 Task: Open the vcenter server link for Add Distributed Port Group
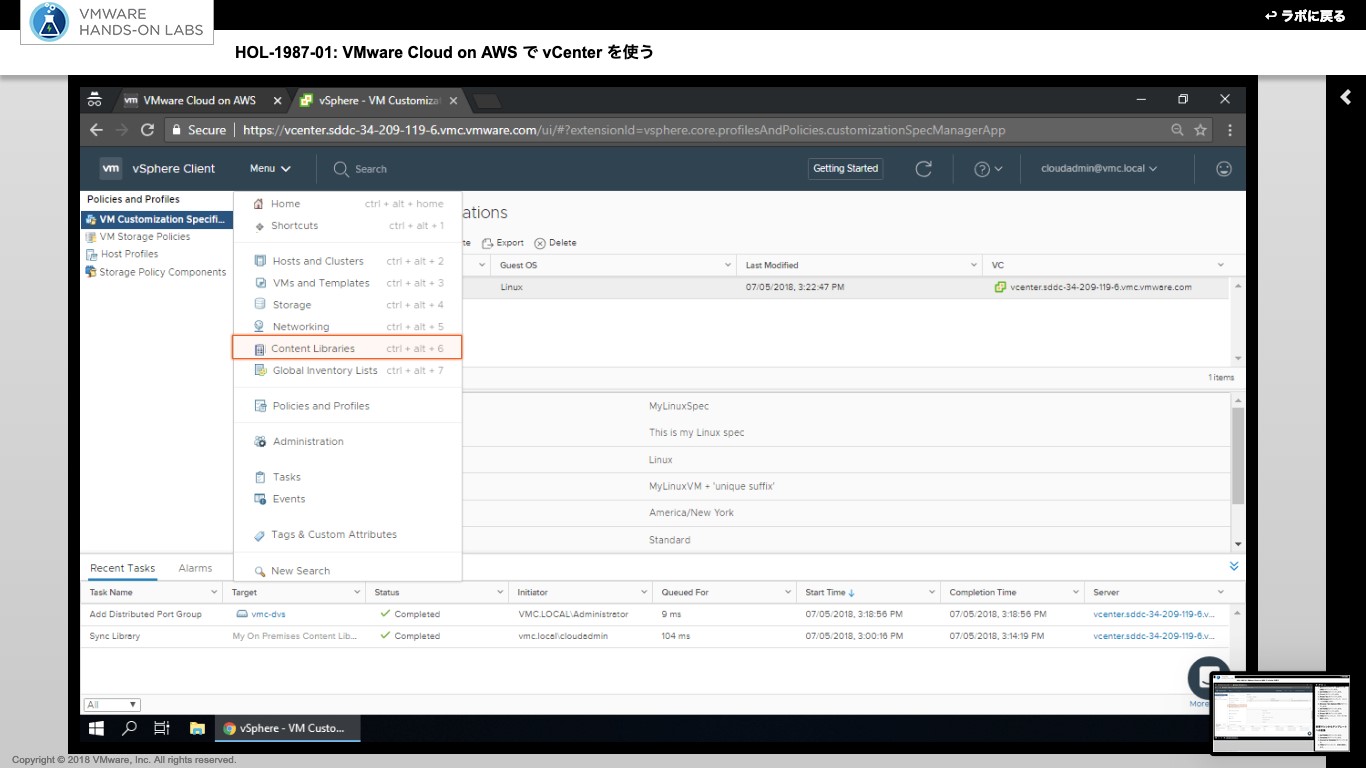[x=1154, y=614]
